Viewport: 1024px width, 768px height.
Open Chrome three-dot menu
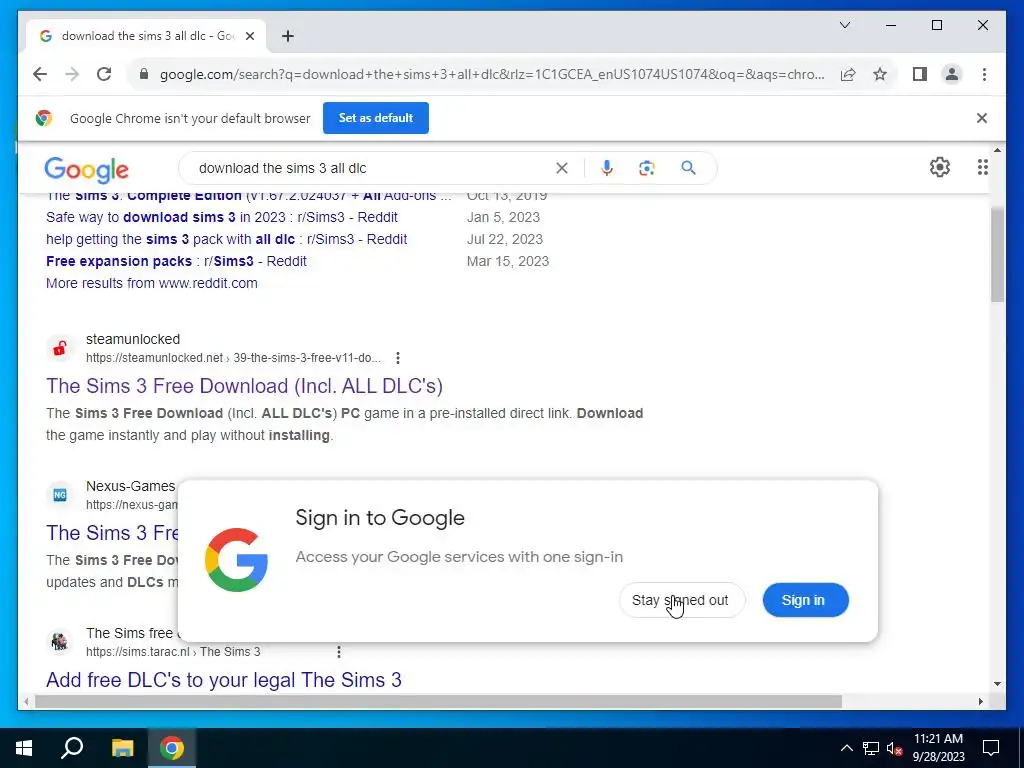click(984, 74)
